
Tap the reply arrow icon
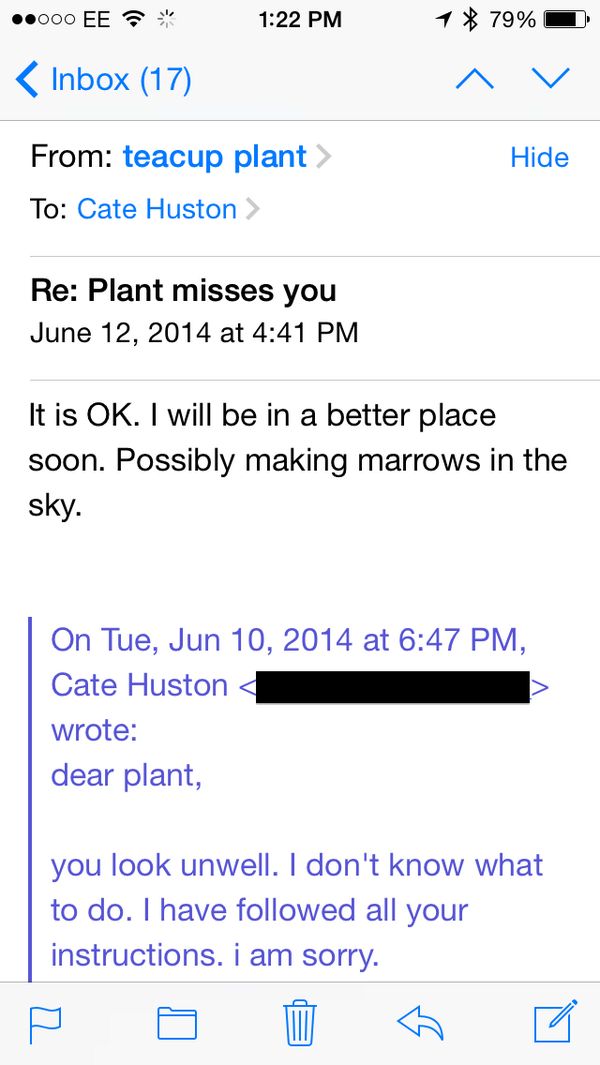pyautogui.click(x=420, y=1021)
